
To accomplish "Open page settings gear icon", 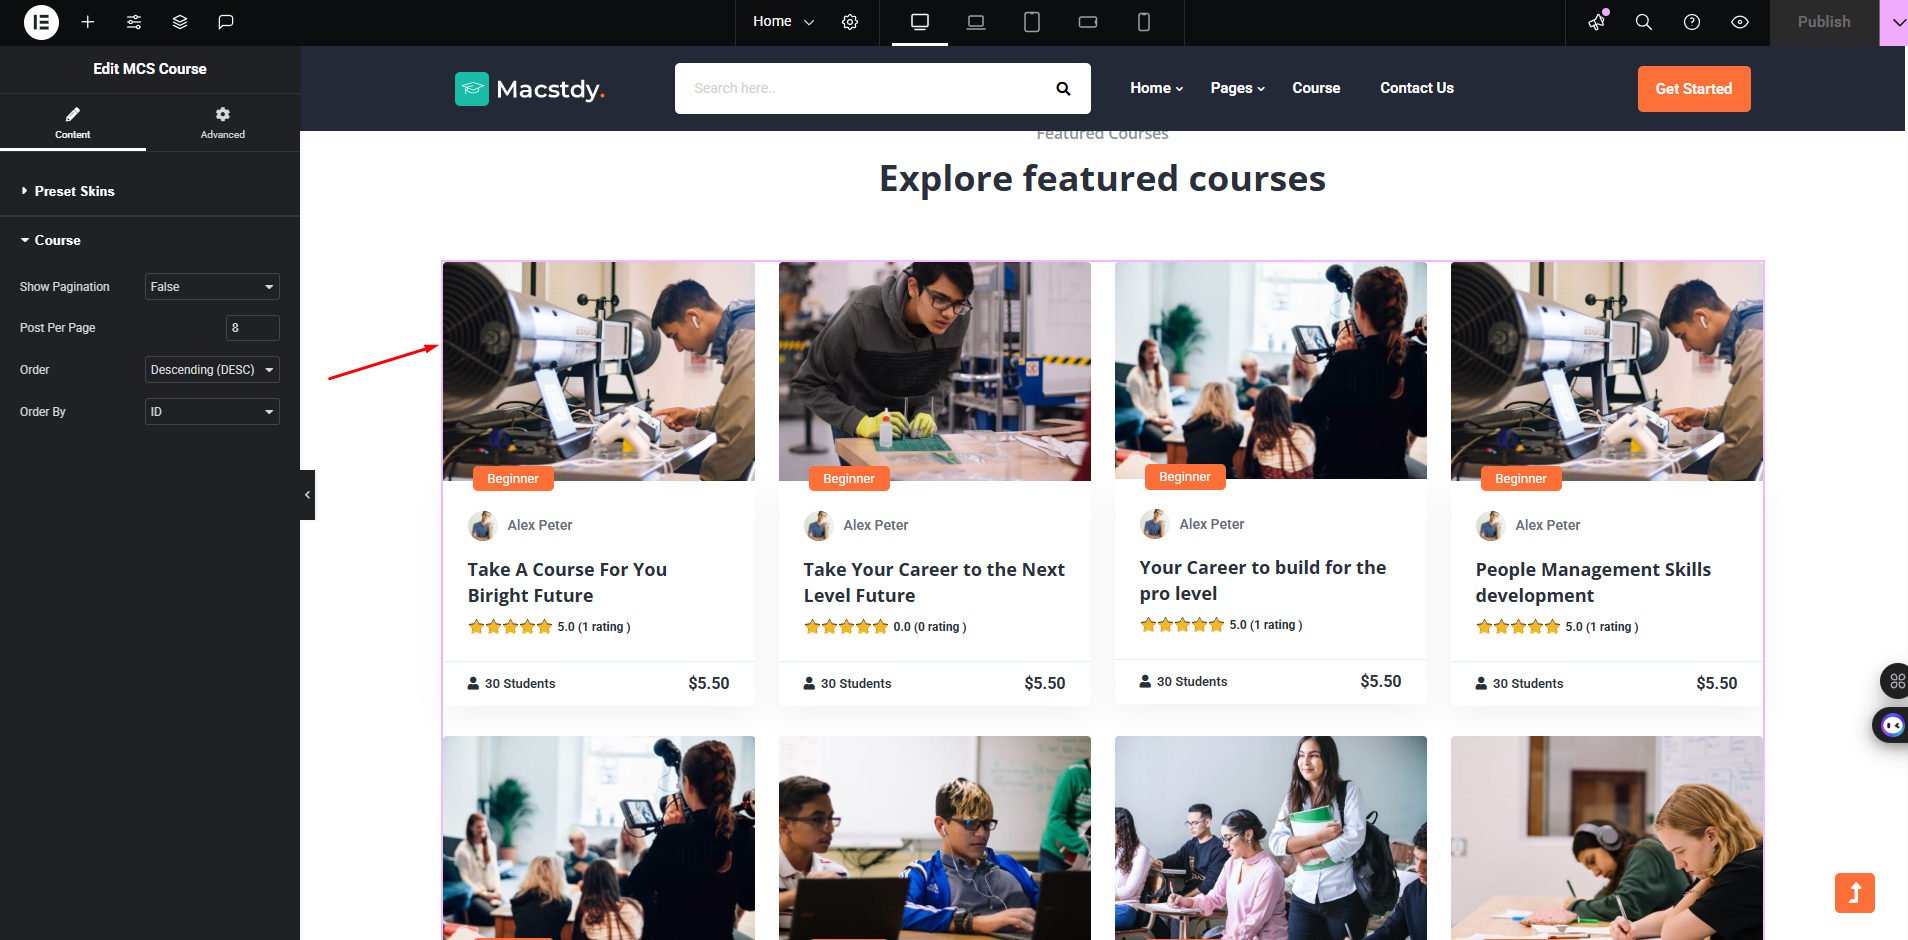I will (x=850, y=22).
